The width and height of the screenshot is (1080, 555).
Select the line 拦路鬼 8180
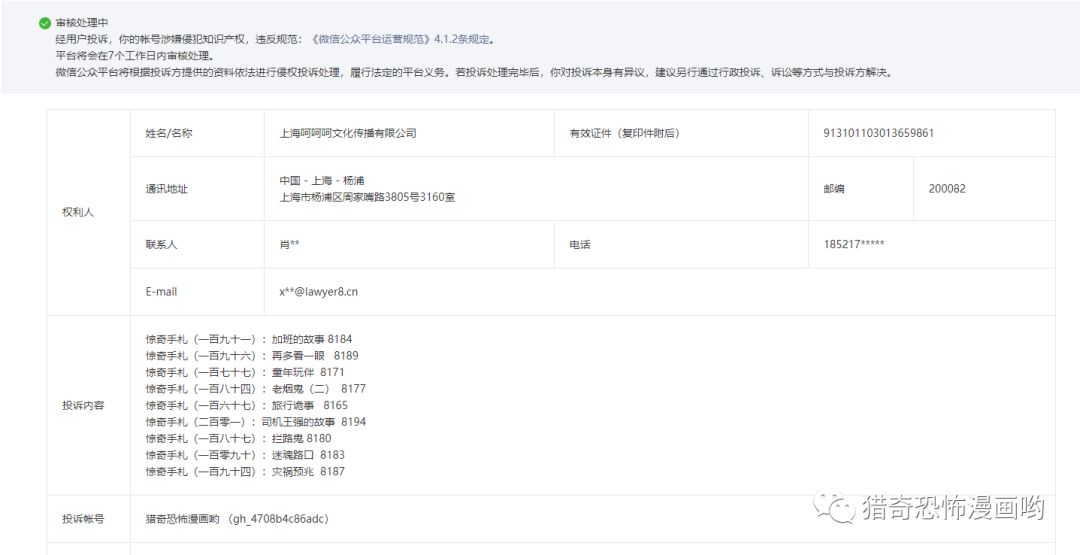point(238,438)
